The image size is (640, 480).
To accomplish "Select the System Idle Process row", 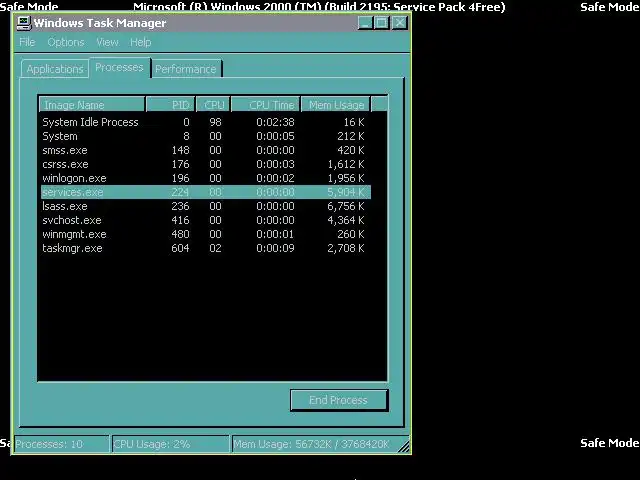I will 205,122.
